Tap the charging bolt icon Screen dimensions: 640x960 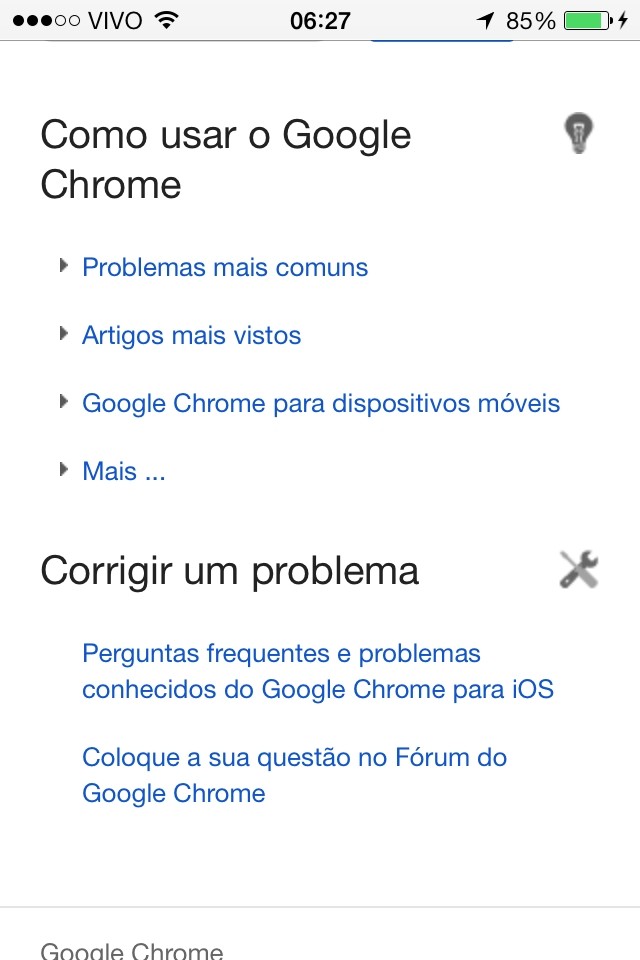623,21
